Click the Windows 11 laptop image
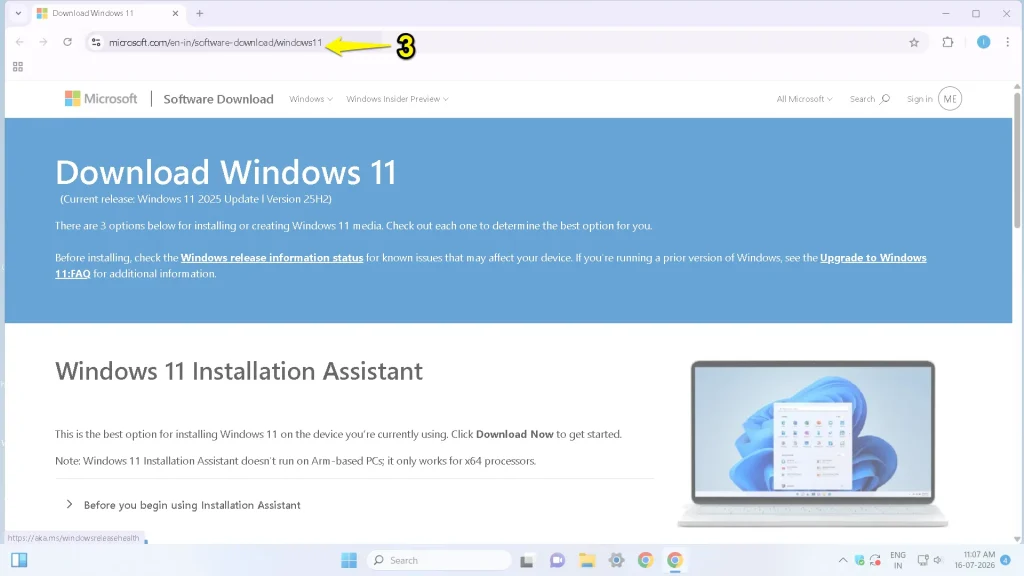The height and width of the screenshot is (576, 1024). (812, 443)
